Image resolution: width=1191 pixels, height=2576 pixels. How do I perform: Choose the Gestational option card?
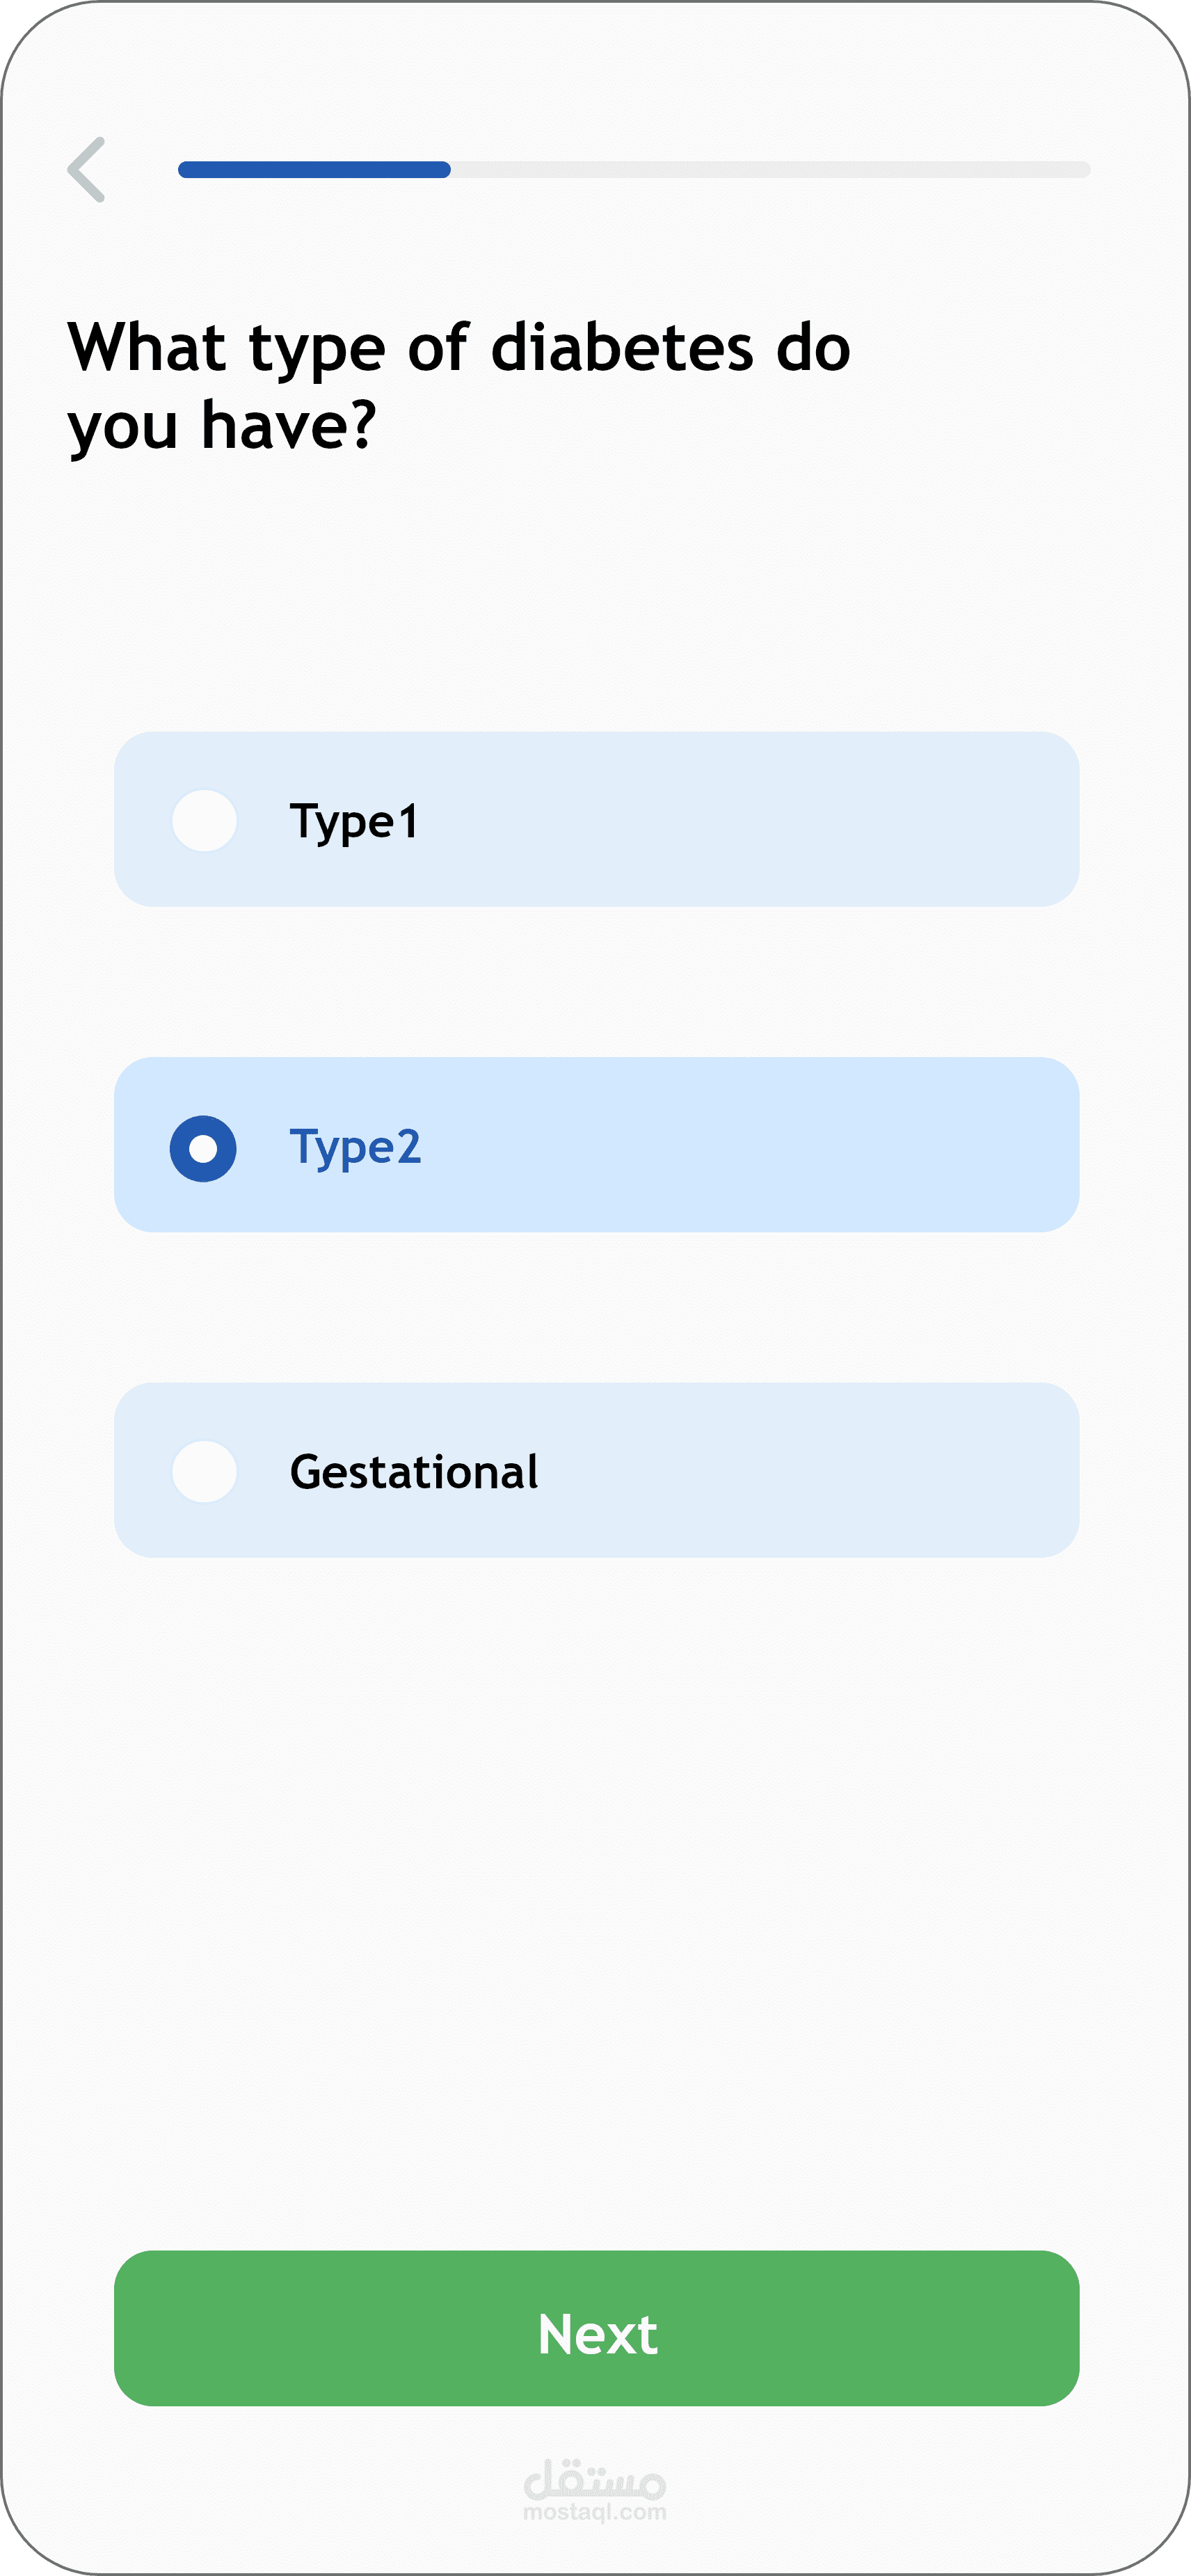point(596,1470)
